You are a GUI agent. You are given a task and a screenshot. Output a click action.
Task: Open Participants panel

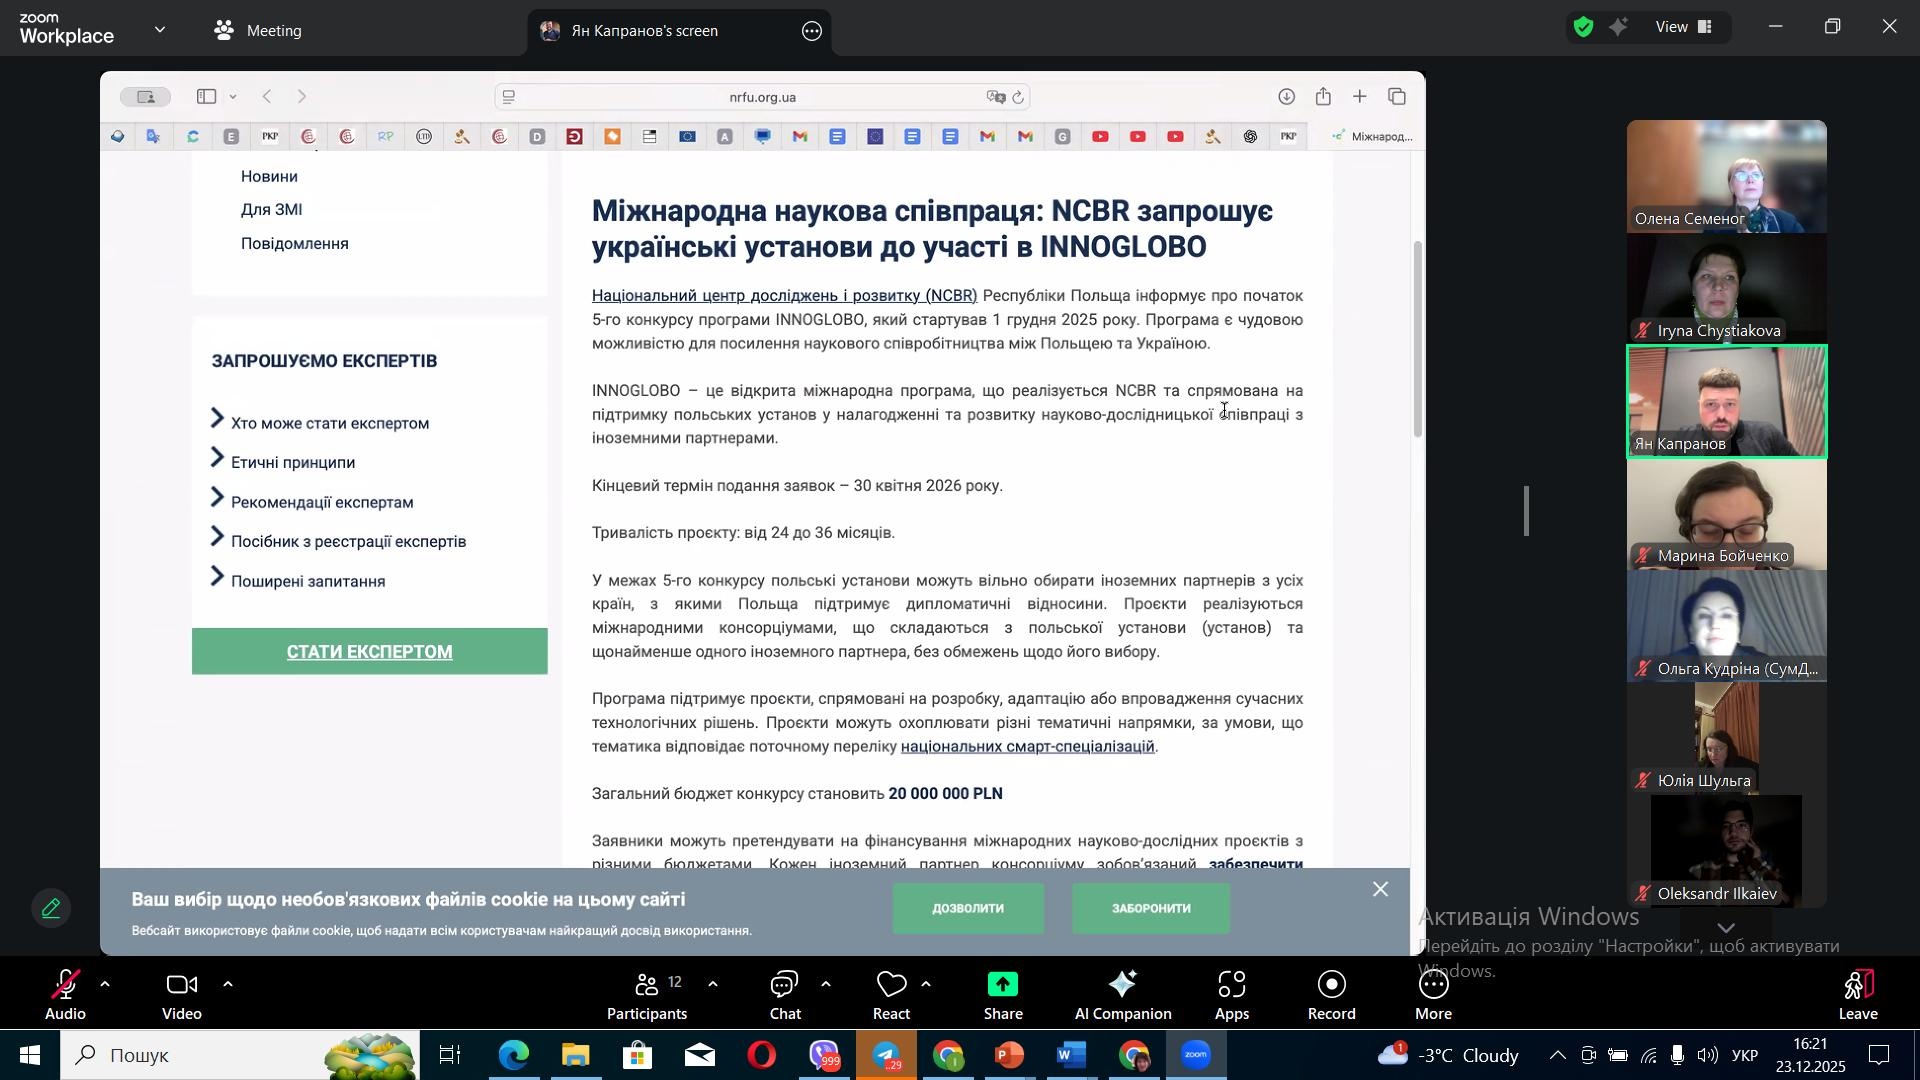click(647, 995)
